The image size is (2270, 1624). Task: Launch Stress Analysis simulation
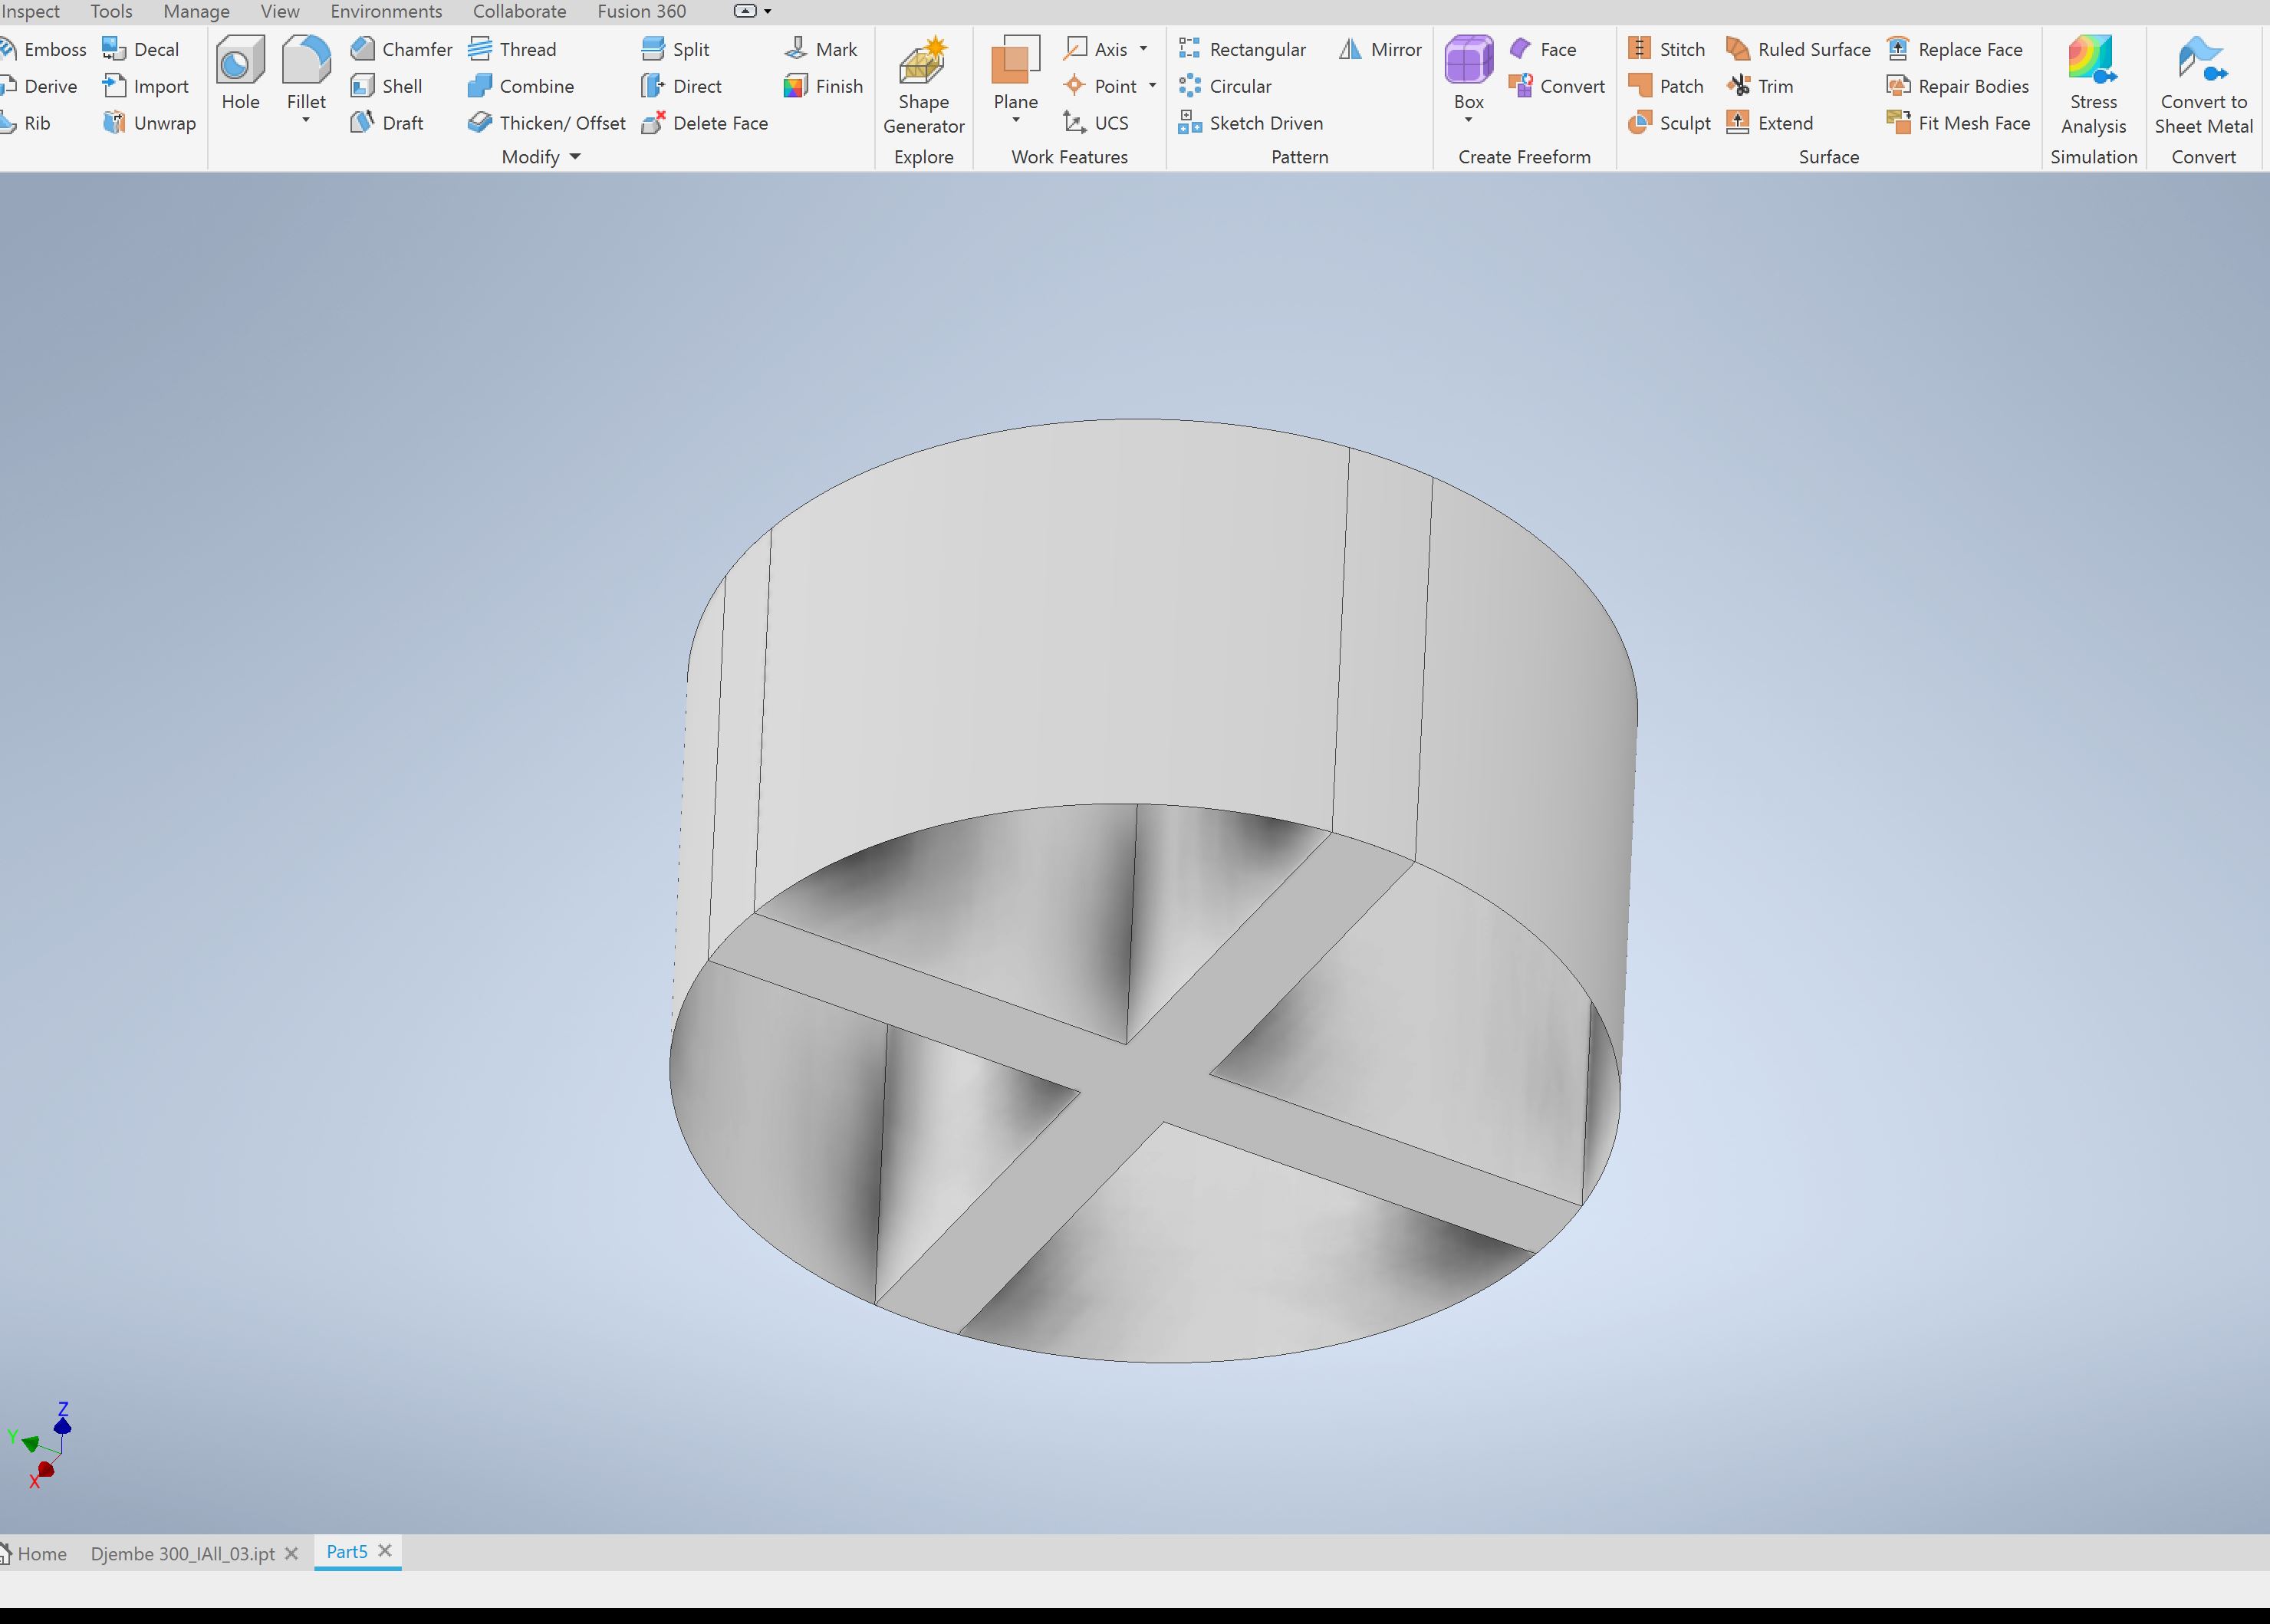click(x=2093, y=60)
